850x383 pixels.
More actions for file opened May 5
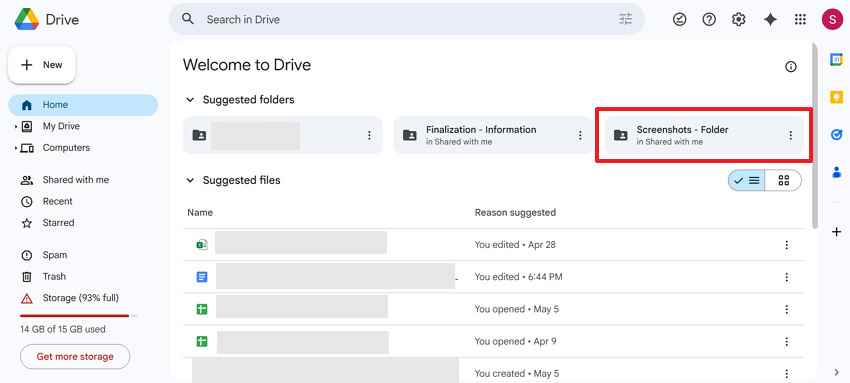click(787, 309)
